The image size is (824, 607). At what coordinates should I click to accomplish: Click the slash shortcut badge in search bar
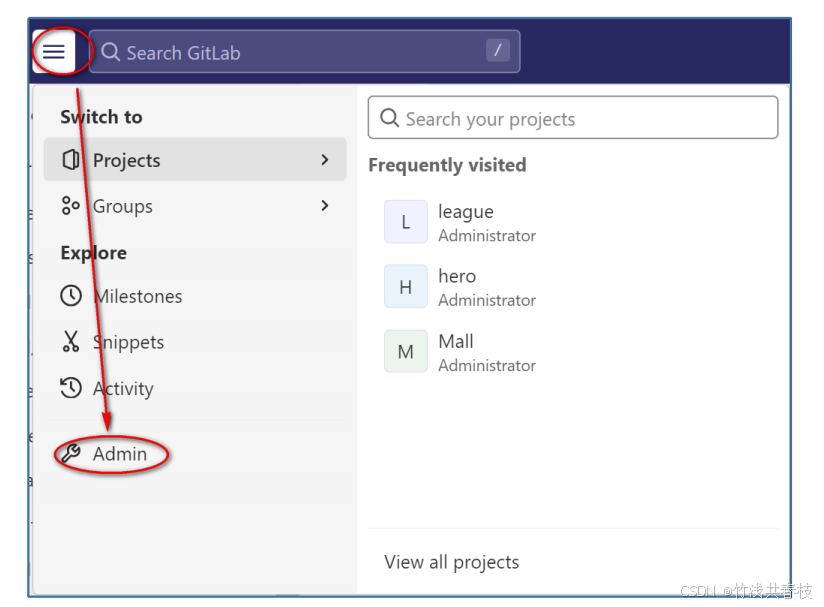click(498, 50)
